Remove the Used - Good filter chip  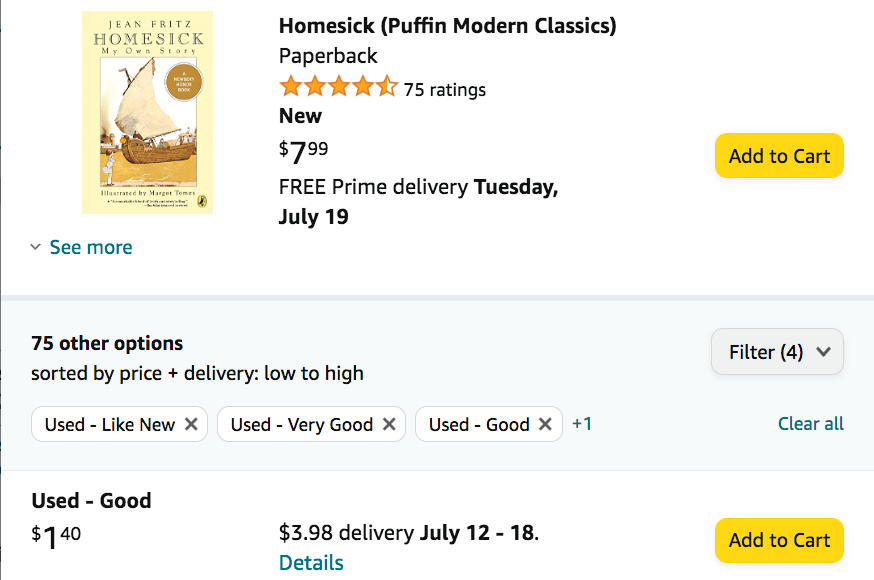click(x=545, y=424)
